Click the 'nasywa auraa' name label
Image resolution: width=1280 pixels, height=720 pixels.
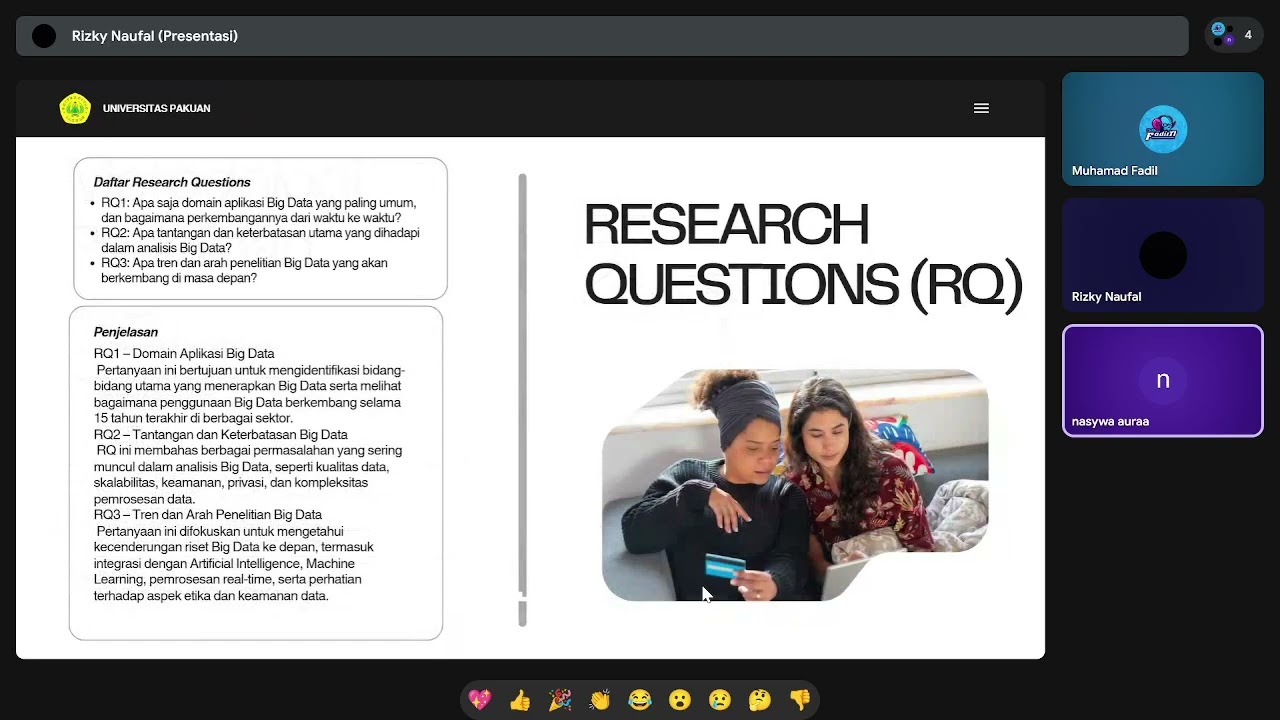[x=1110, y=422]
